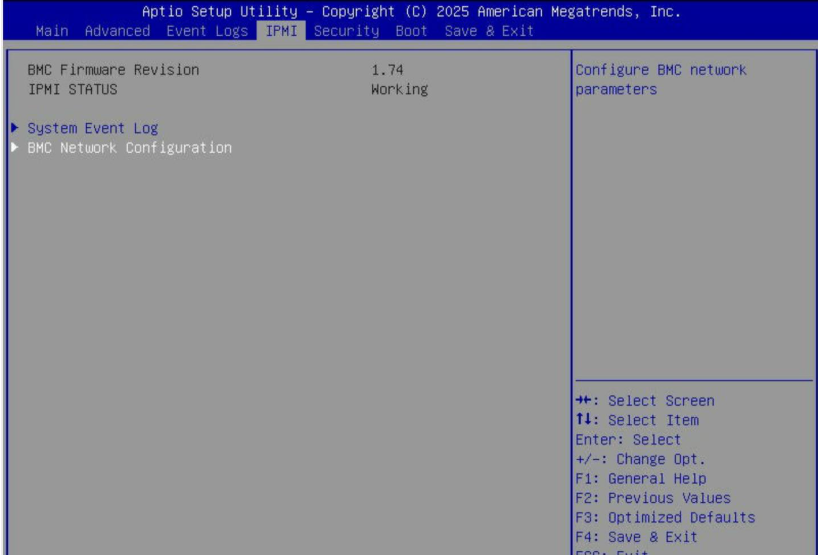Click the F1: General Help hint
This screenshot has width=819, height=555.
[640, 479]
